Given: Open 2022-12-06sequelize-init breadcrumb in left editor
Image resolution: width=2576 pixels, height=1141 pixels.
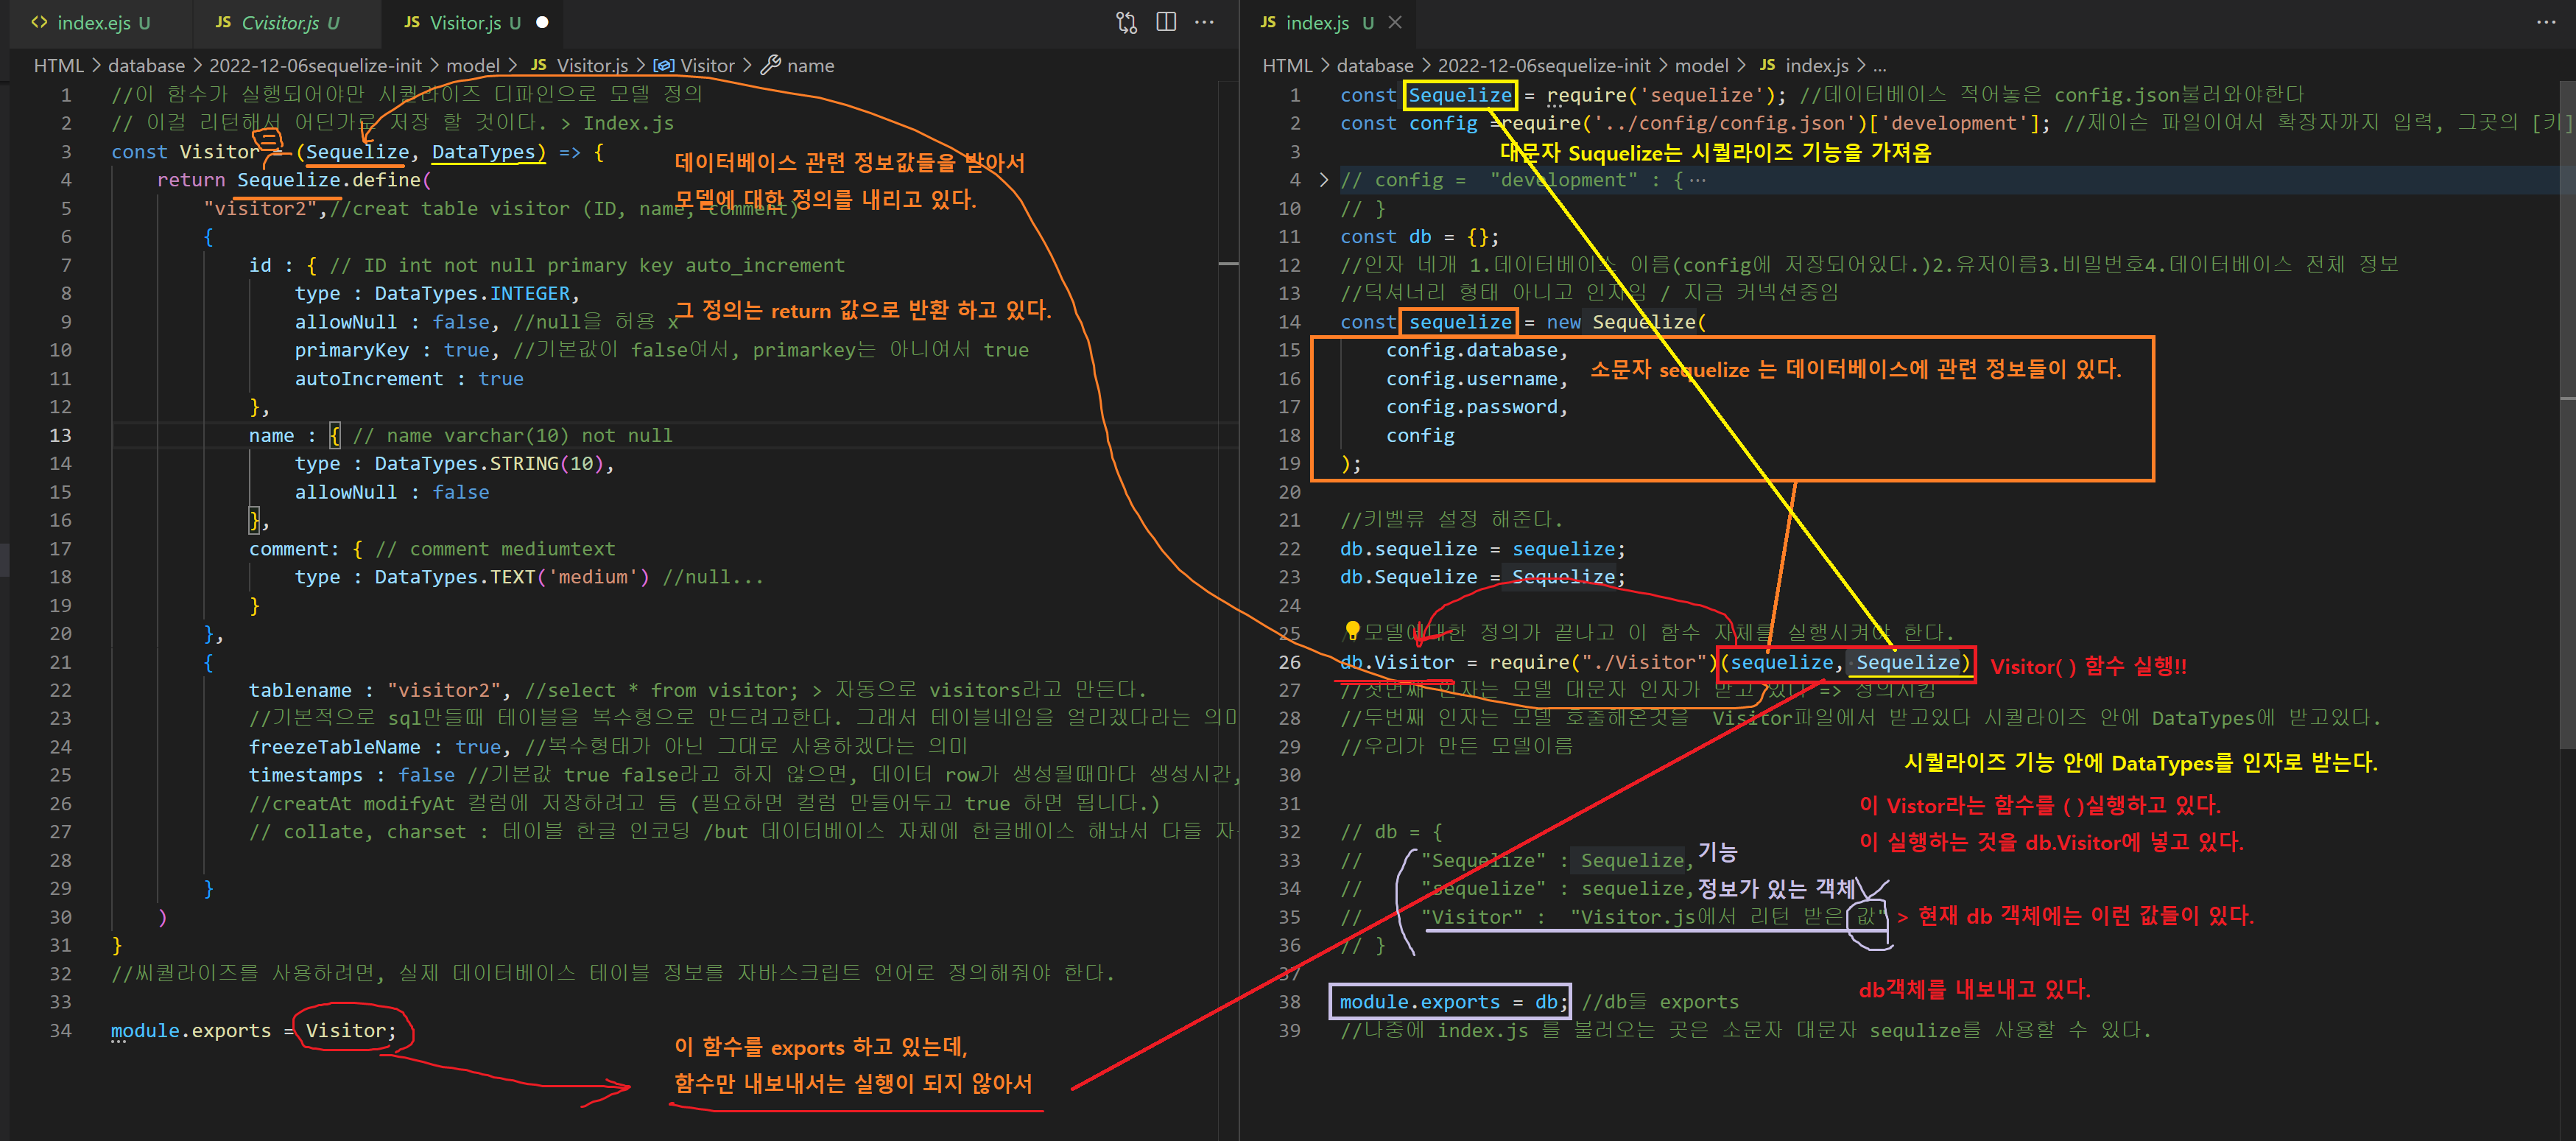Looking at the screenshot, I should [315, 66].
